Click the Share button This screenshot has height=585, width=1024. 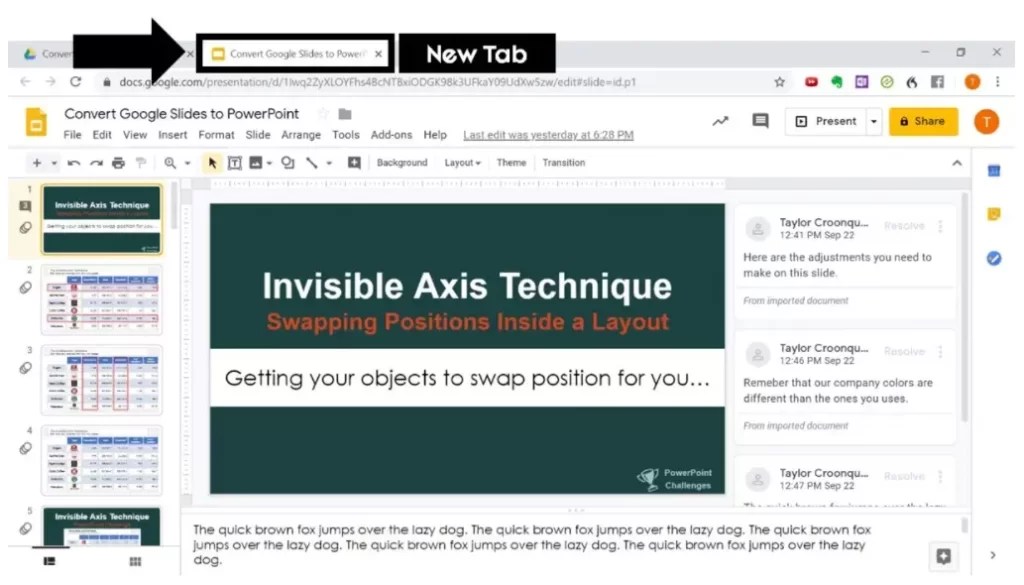922,120
